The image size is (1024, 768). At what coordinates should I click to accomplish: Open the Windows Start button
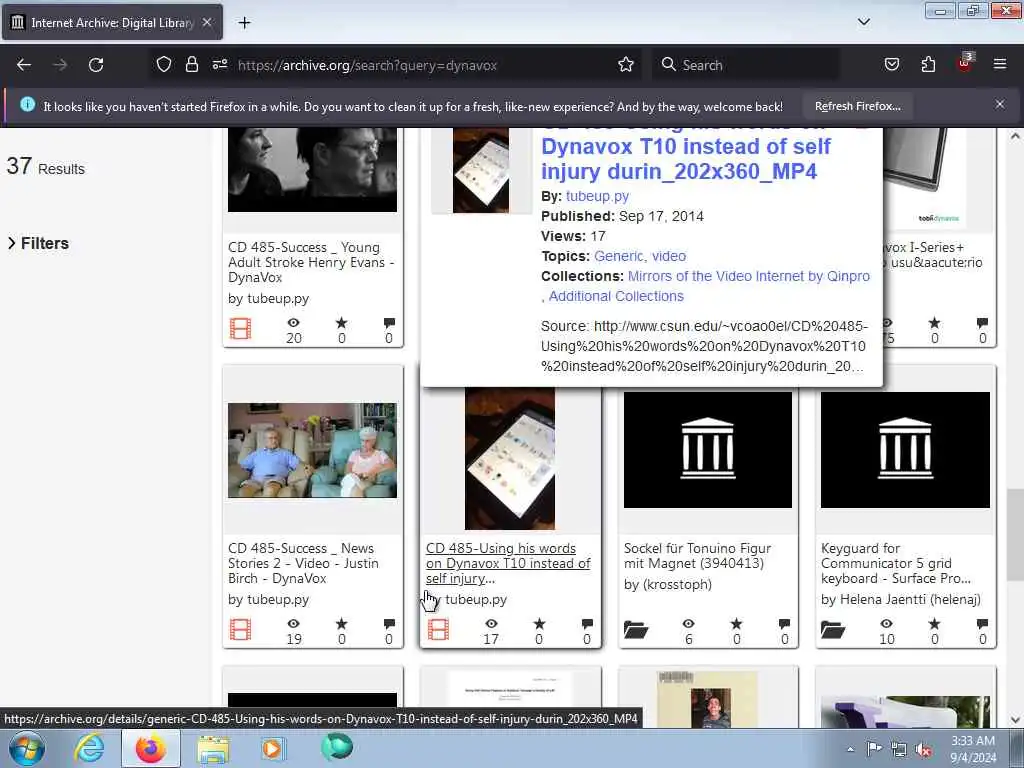pyautogui.click(x=27, y=749)
